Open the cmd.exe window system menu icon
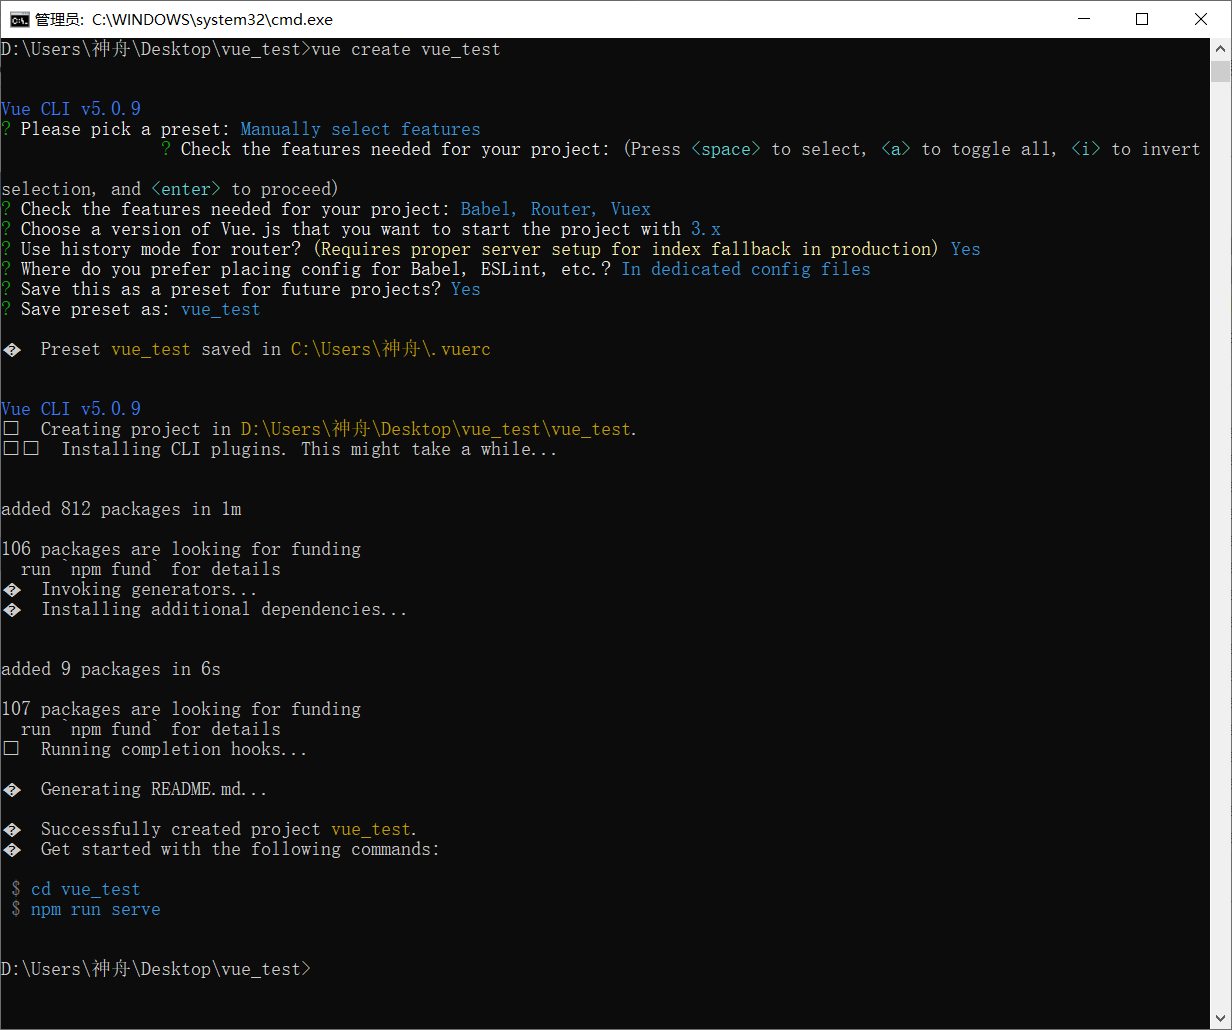The width and height of the screenshot is (1232, 1030). point(18,19)
